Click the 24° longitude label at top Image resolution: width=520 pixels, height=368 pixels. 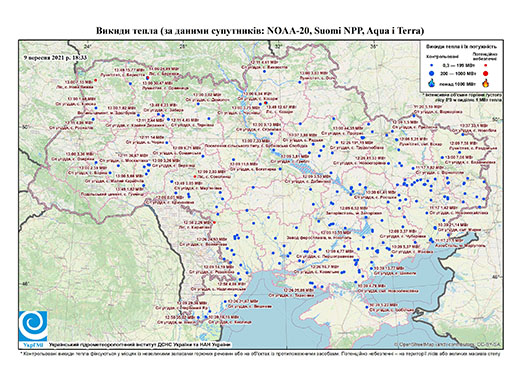[x=88, y=46]
